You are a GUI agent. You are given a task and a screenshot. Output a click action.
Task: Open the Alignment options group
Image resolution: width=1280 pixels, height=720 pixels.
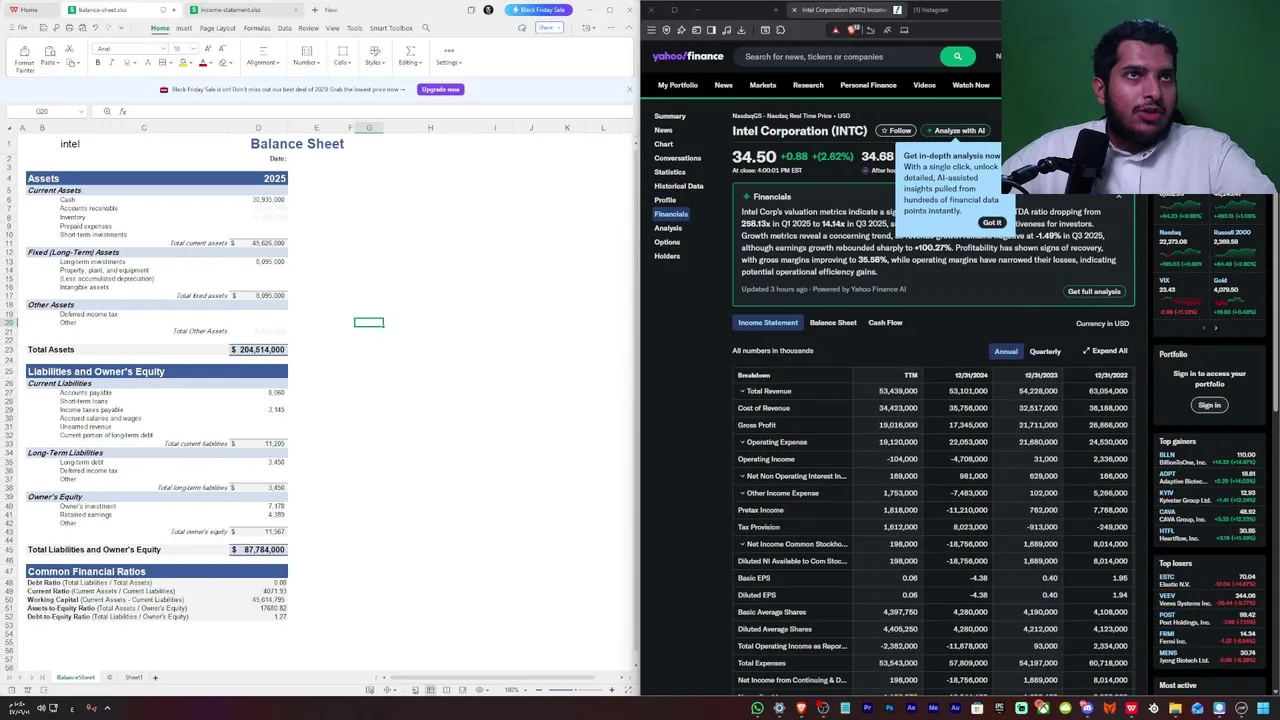click(x=263, y=56)
